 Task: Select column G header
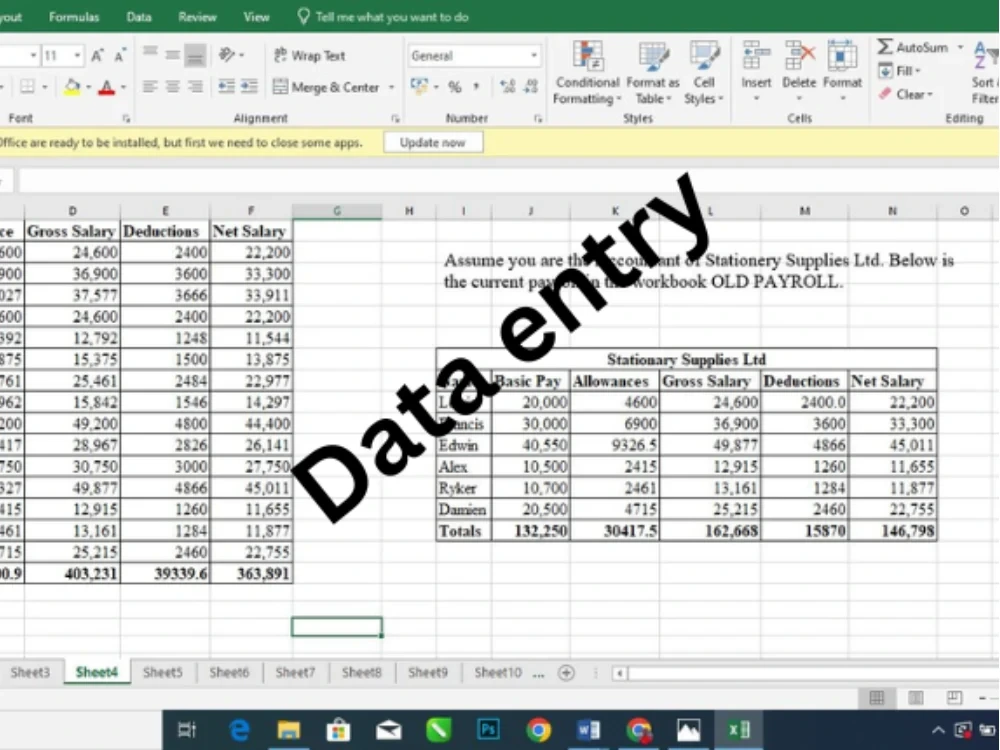coord(337,211)
